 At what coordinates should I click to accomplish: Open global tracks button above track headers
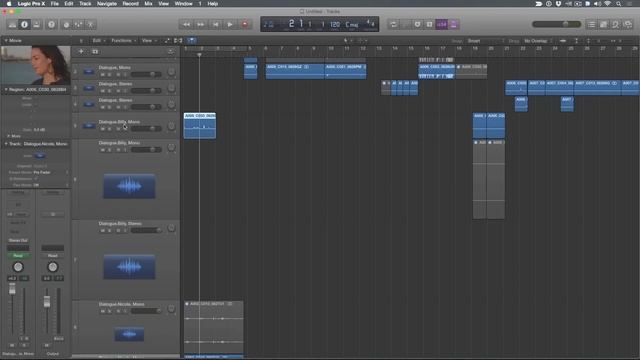(171, 51)
